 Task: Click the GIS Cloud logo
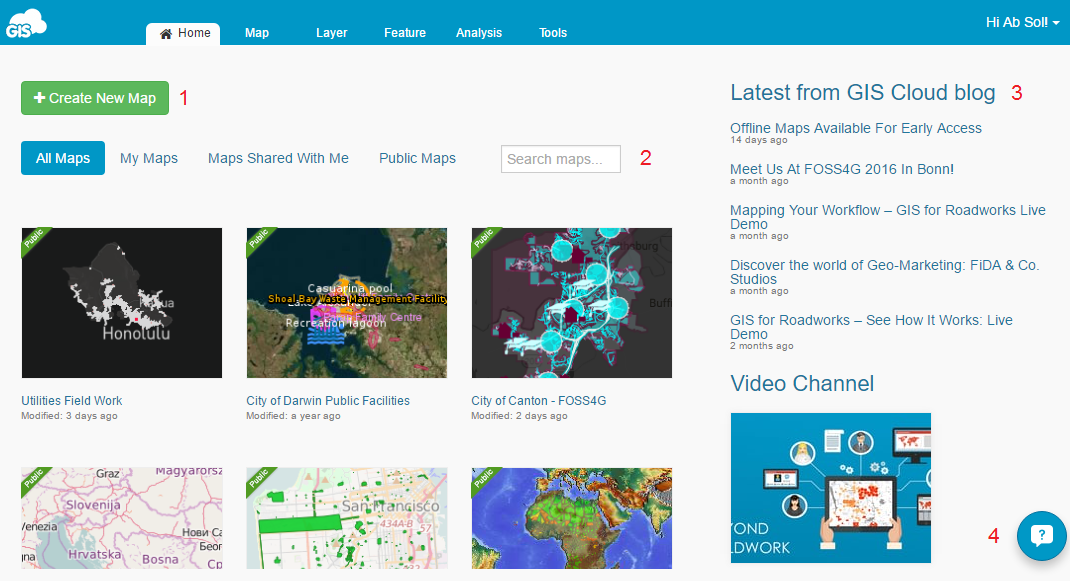pyautogui.click(x=25, y=22)
